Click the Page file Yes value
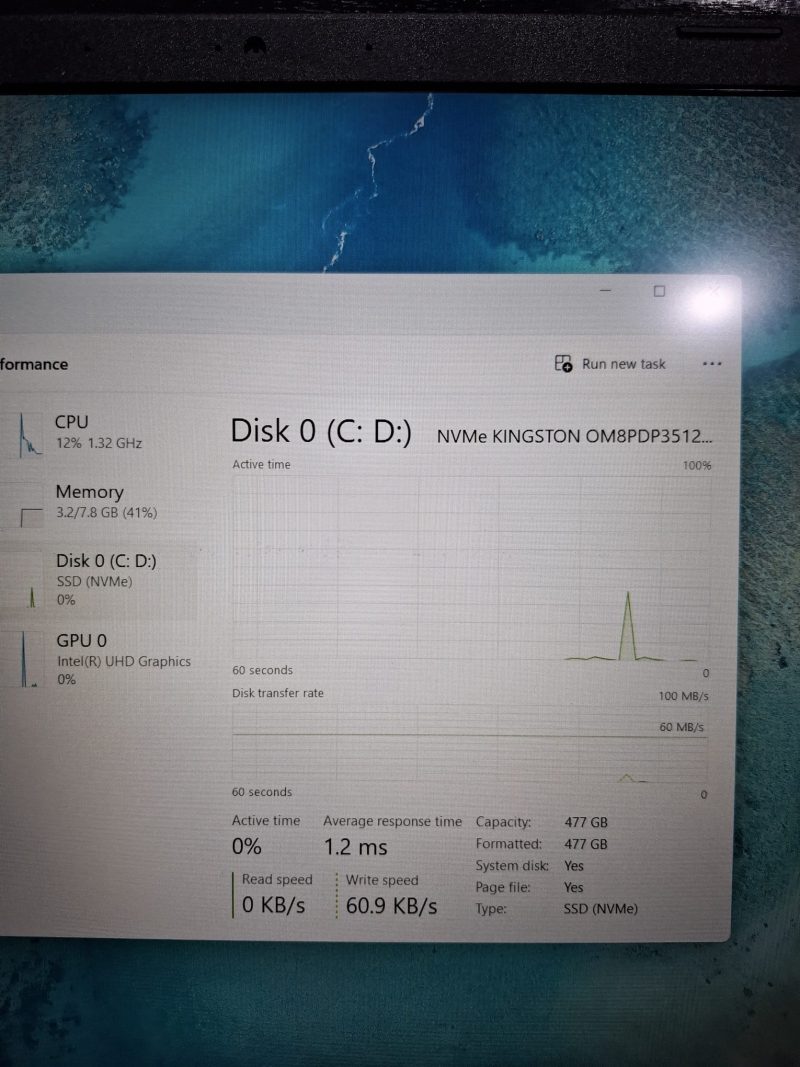Image resolution: width=800 pixels, height=1067 pixels. [573, 887]
